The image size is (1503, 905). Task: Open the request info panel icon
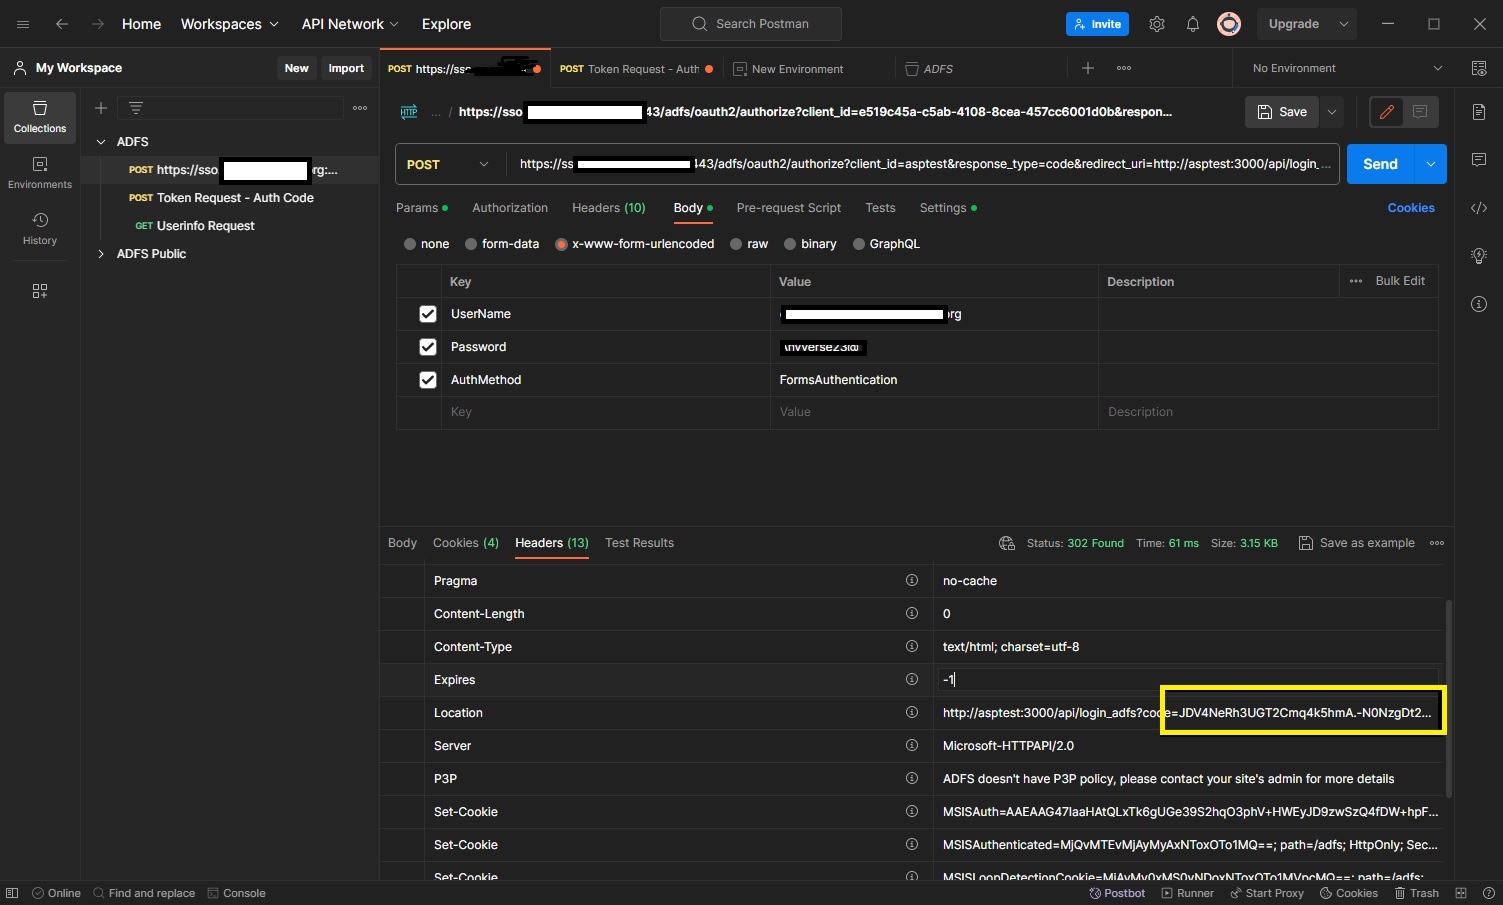pyautogui.click(x=1479, y=304)
